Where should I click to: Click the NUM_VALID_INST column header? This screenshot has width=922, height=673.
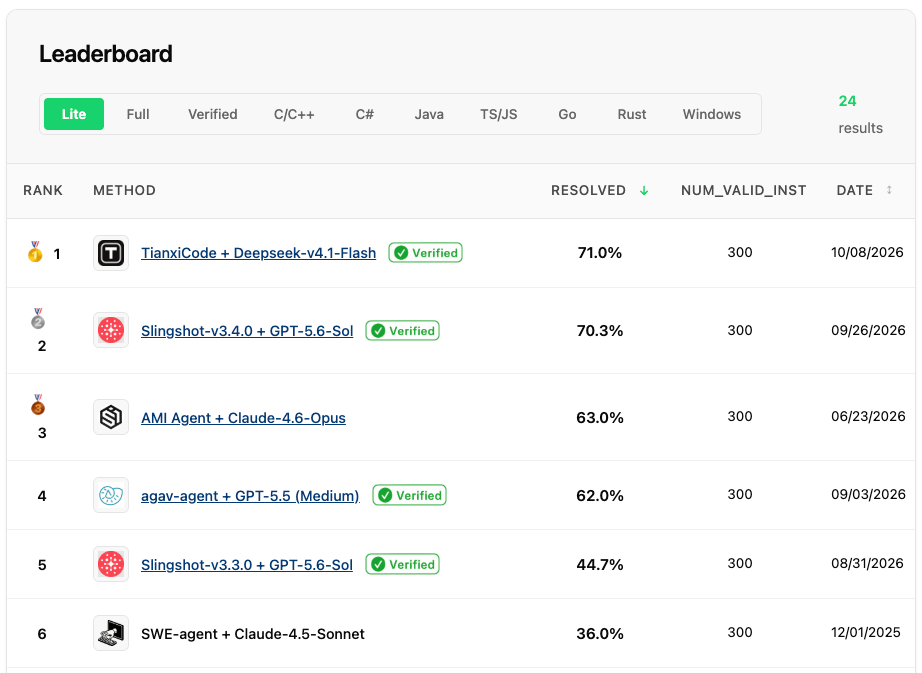[x=743, y=190]
